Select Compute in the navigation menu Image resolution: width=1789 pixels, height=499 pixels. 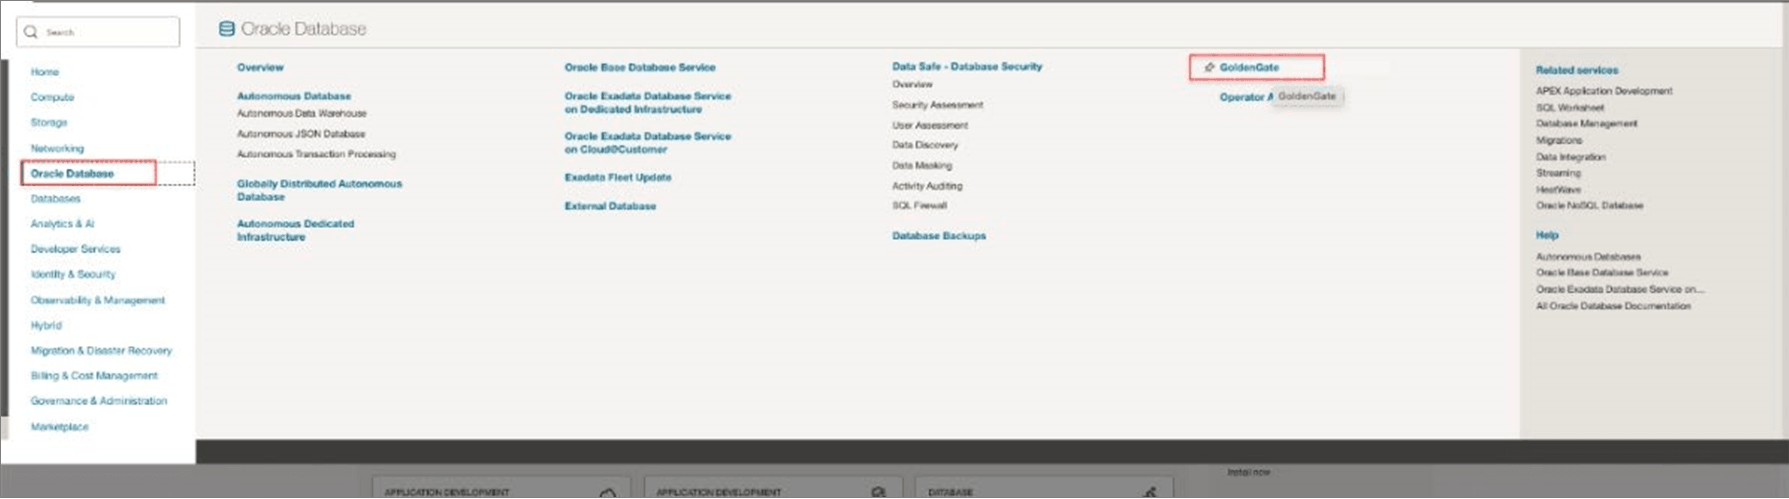pyautogui.click(x=52, y=97)
